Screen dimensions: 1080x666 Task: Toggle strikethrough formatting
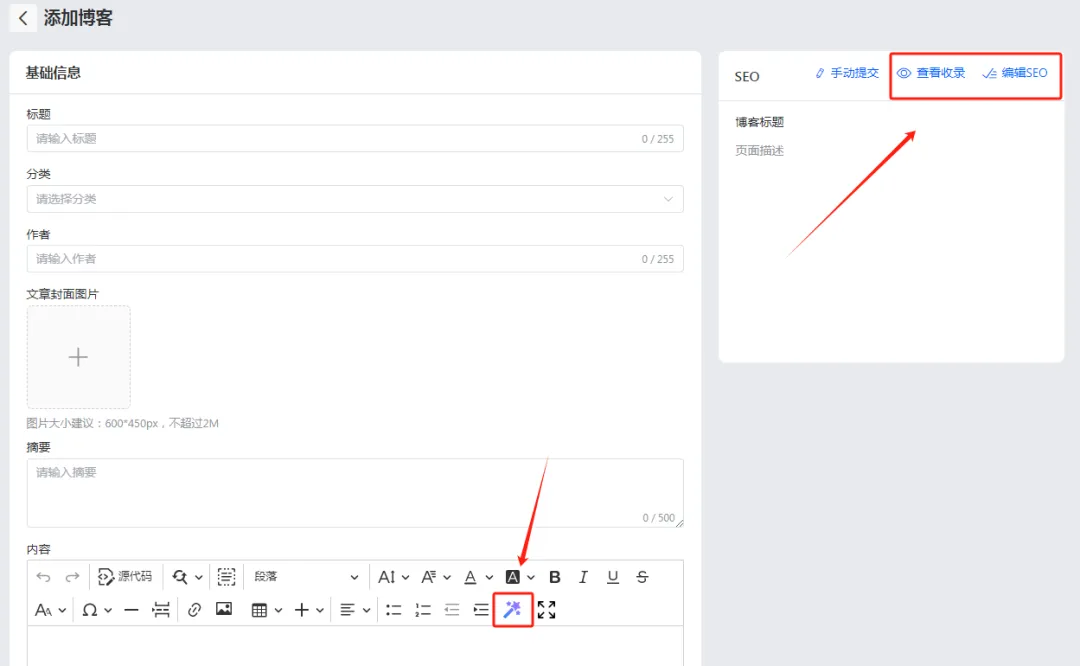point(641,577)
